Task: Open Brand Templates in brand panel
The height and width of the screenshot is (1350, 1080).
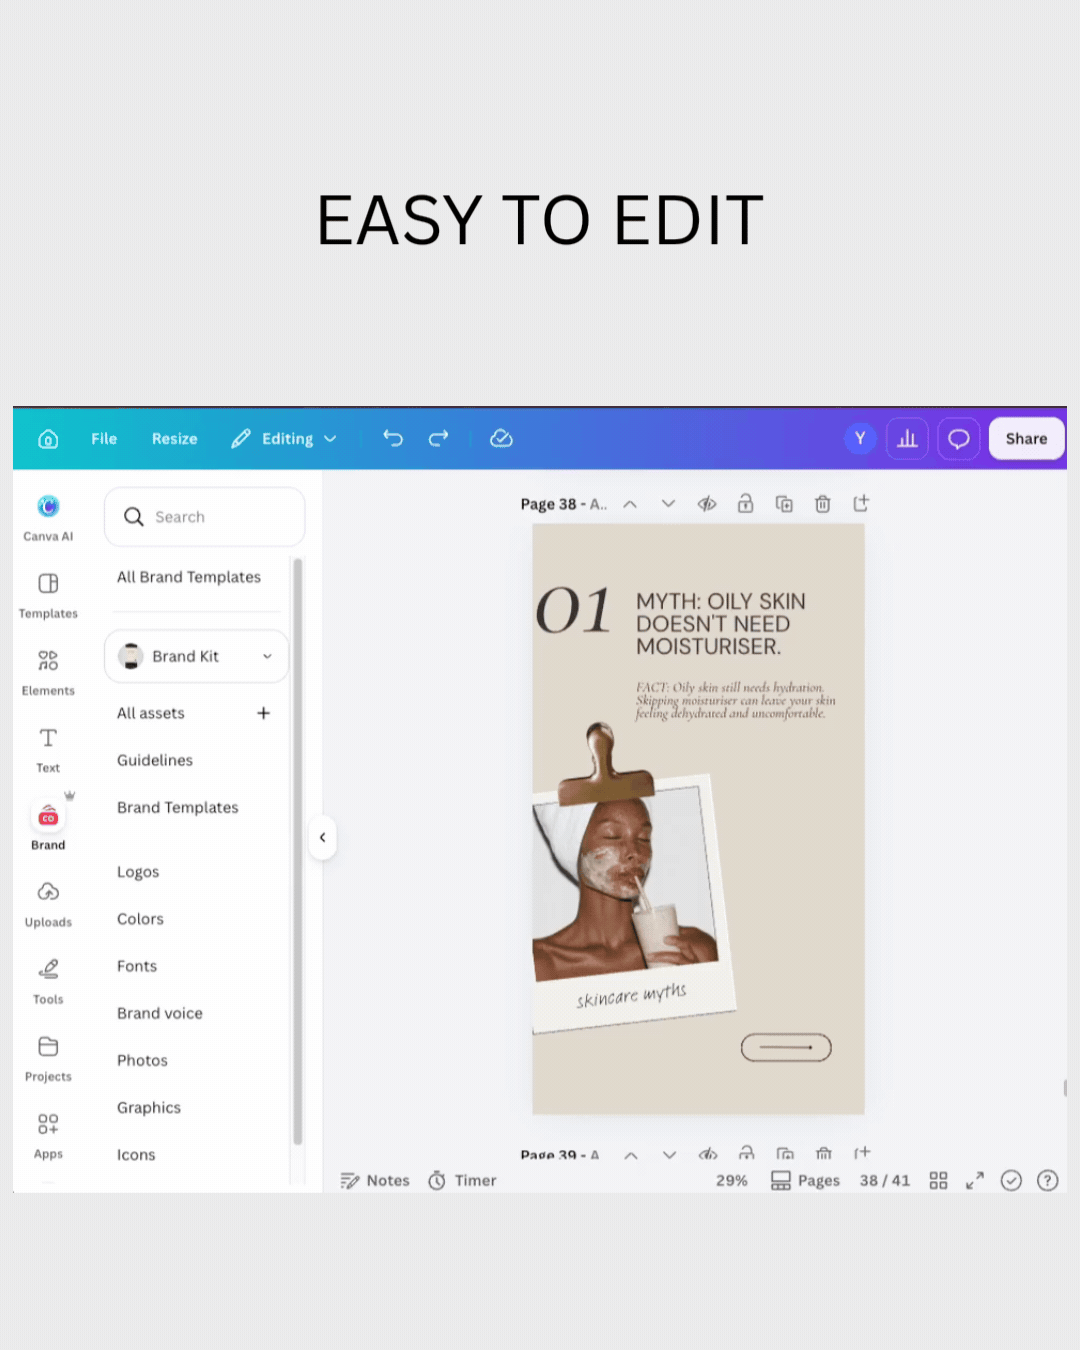Action: 178,807
